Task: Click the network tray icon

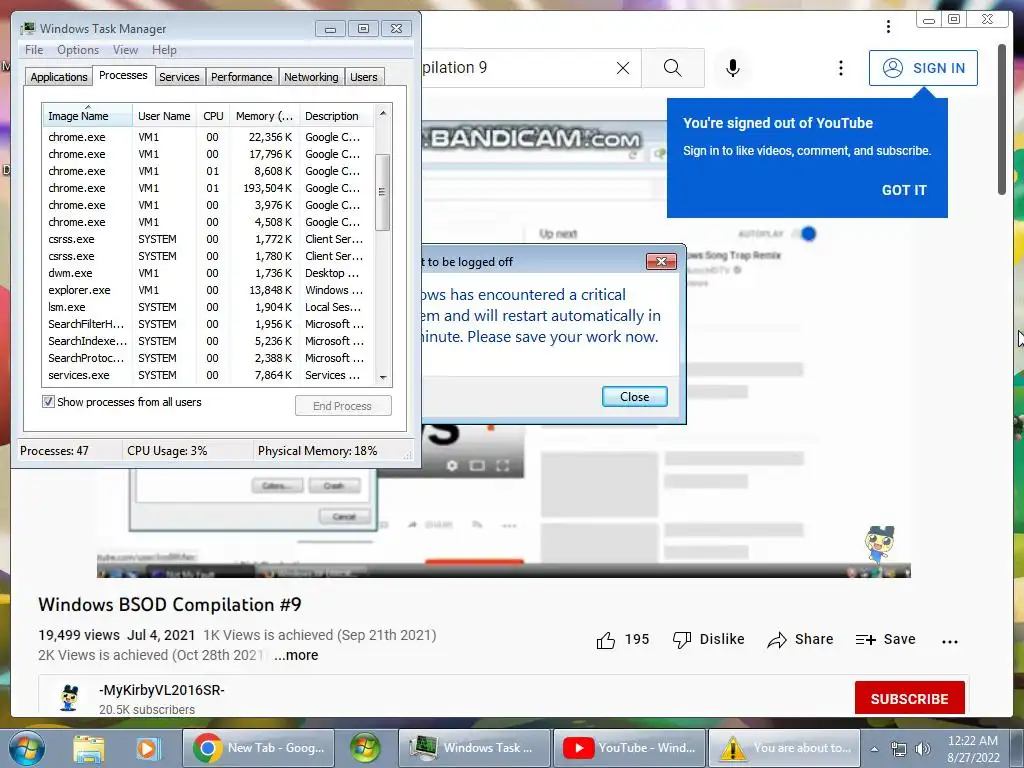Action: click(899, 749)
